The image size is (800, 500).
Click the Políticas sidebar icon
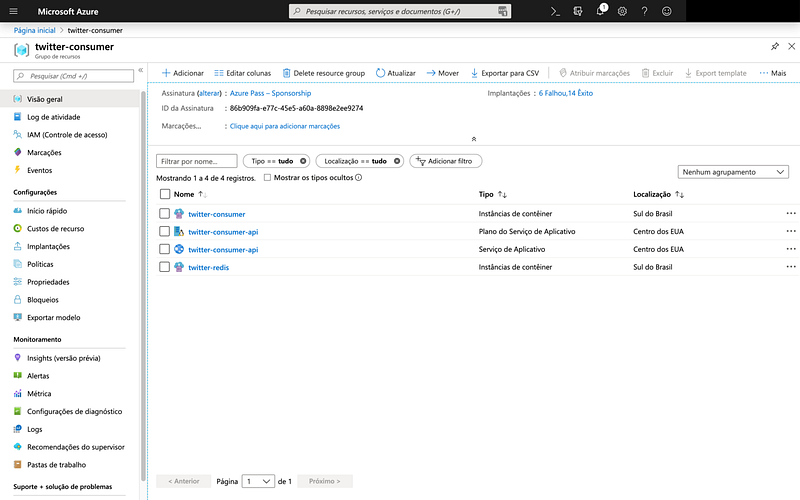[17, 264]
